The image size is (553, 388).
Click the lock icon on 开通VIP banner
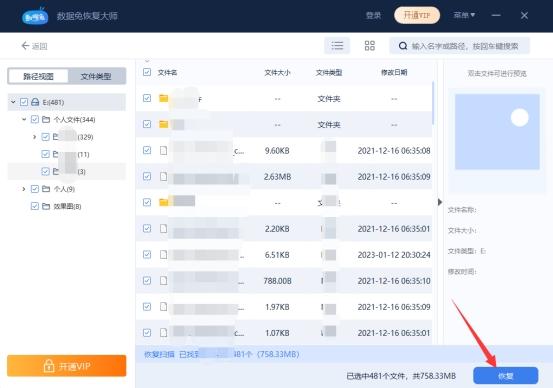tap(49, 366)
